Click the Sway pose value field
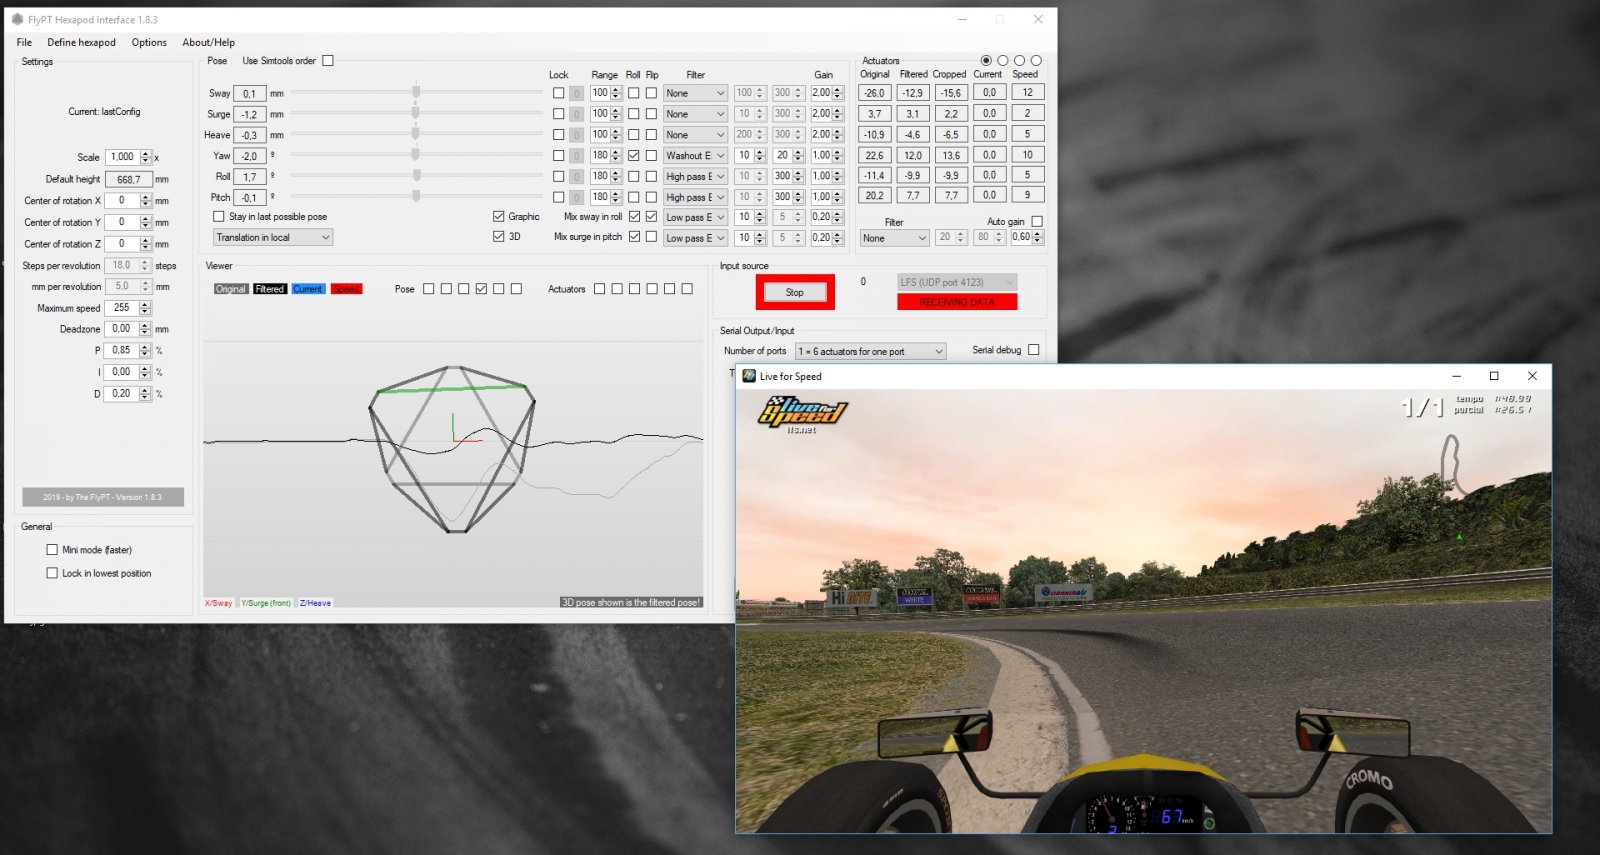This screenshot has height=855, width=1600. (249, 93)
